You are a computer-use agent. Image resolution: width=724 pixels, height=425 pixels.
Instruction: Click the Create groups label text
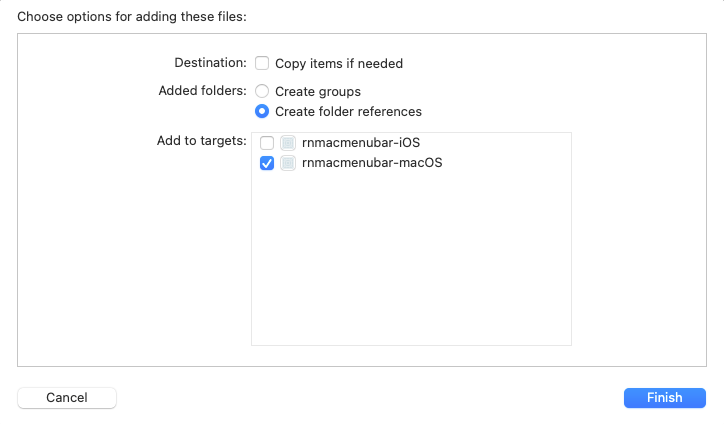tap(318, 91)
